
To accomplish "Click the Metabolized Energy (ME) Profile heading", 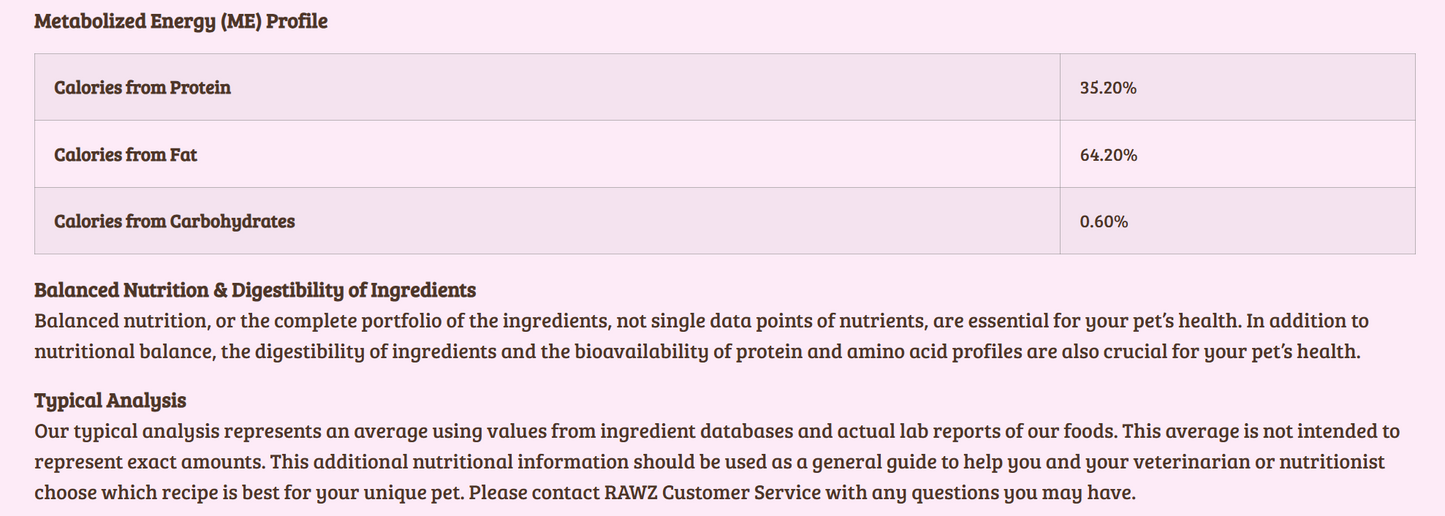I will (x=181, y=21).
